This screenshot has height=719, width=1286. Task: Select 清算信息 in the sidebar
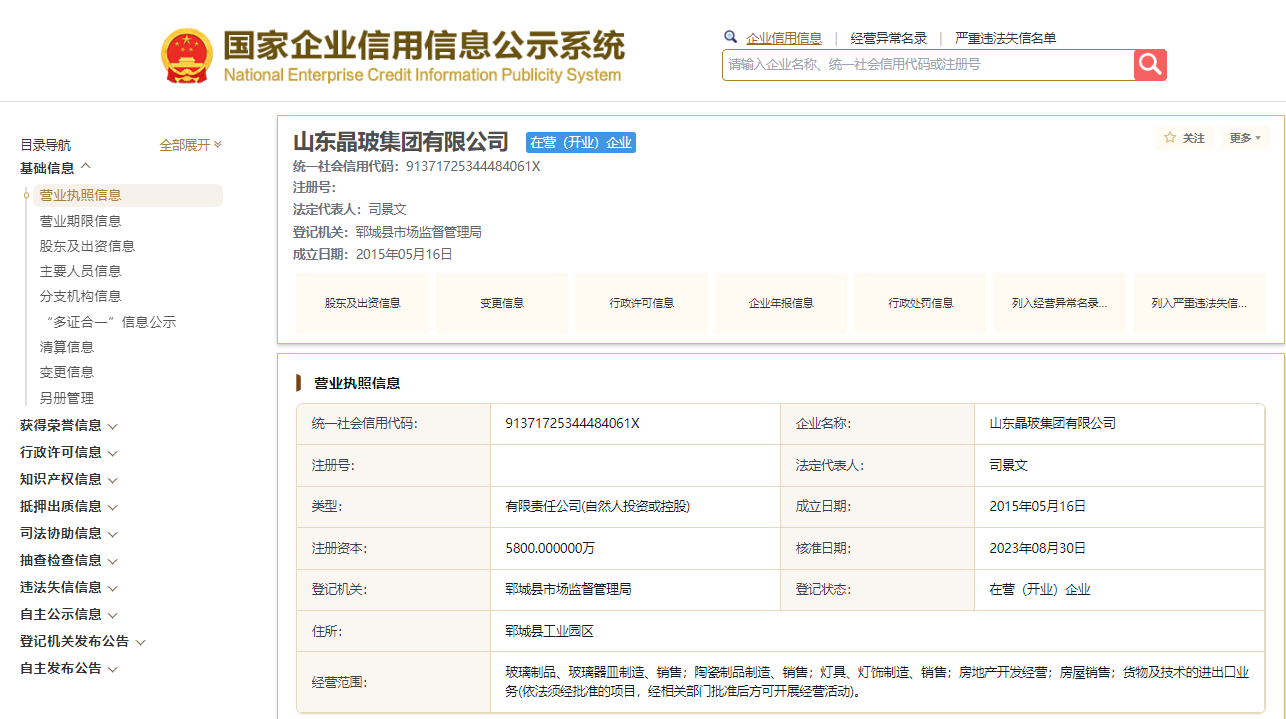pos(66,347)
